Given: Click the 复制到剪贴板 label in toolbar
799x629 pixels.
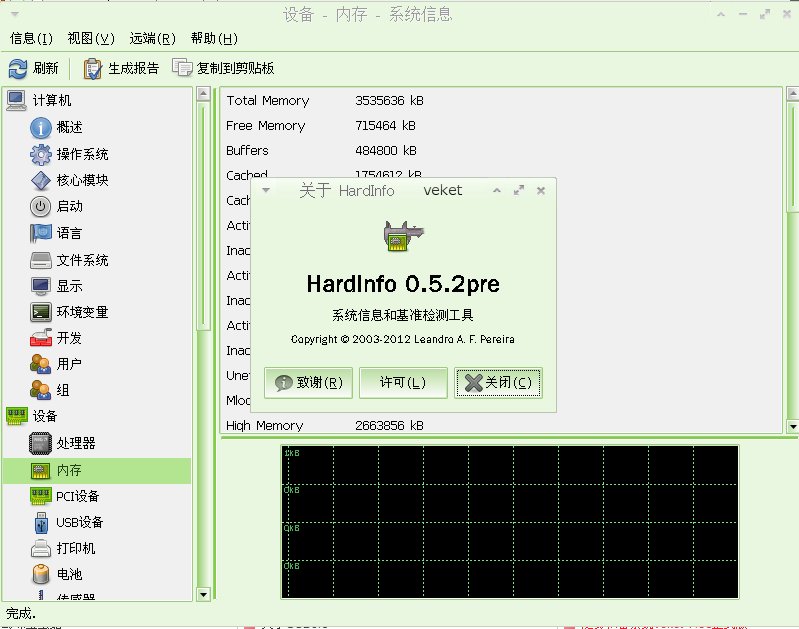Looking at the screenshot, I should pos(235,68).
